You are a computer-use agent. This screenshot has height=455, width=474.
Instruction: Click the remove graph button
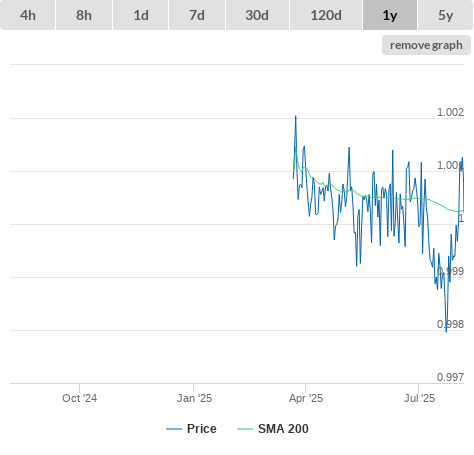point(426,45)
